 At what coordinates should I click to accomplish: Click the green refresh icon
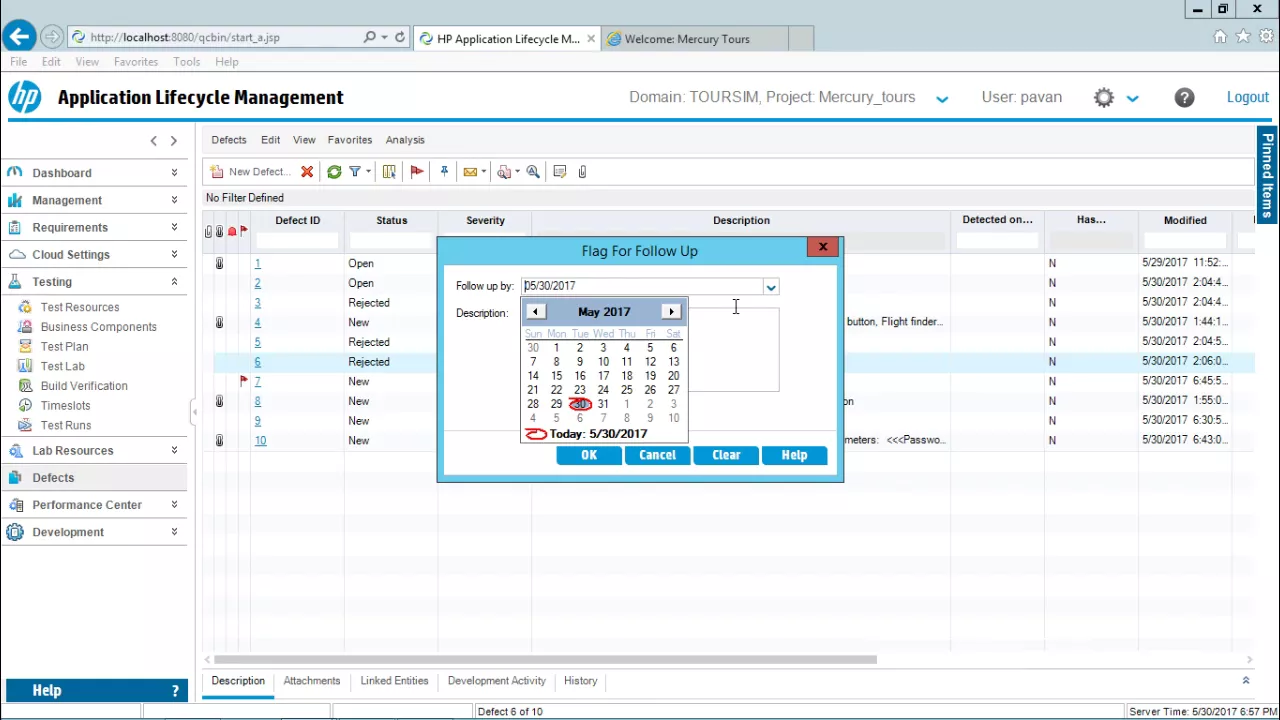coord(334,172)
